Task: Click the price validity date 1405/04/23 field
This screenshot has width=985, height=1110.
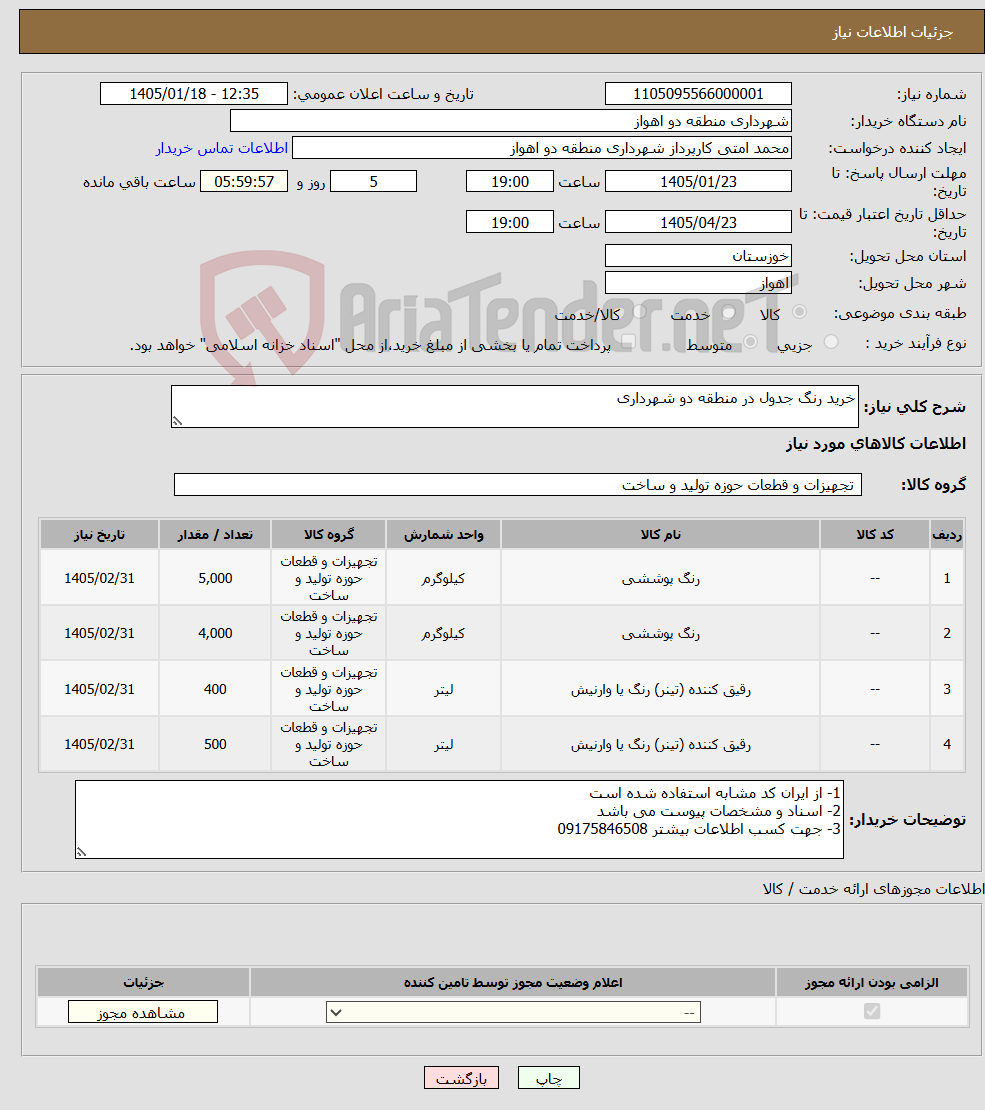Action: click(698, 222)
